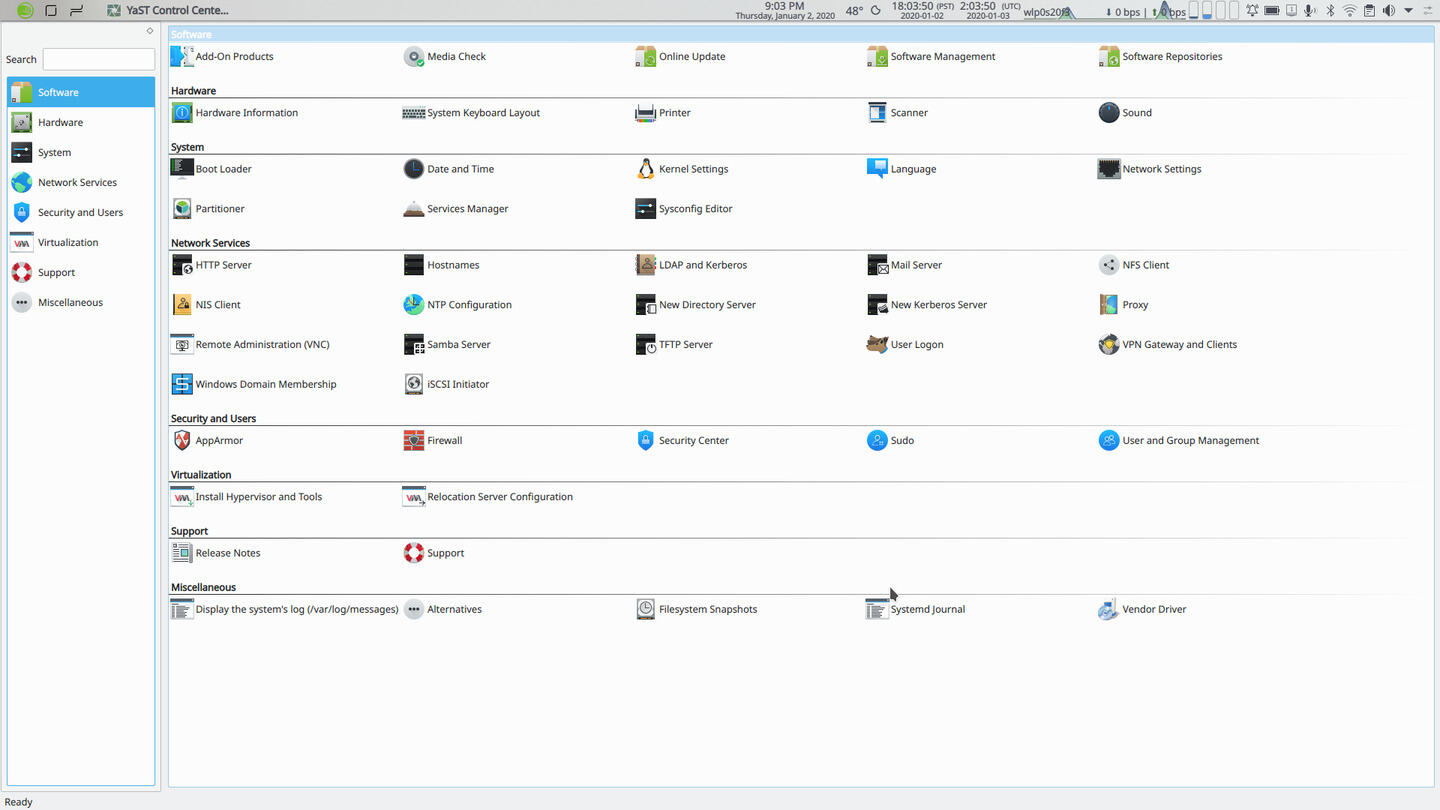This screenshot has width=1440, height=810.
Task: Open AppArmor configuration
Action: [207, 441]
